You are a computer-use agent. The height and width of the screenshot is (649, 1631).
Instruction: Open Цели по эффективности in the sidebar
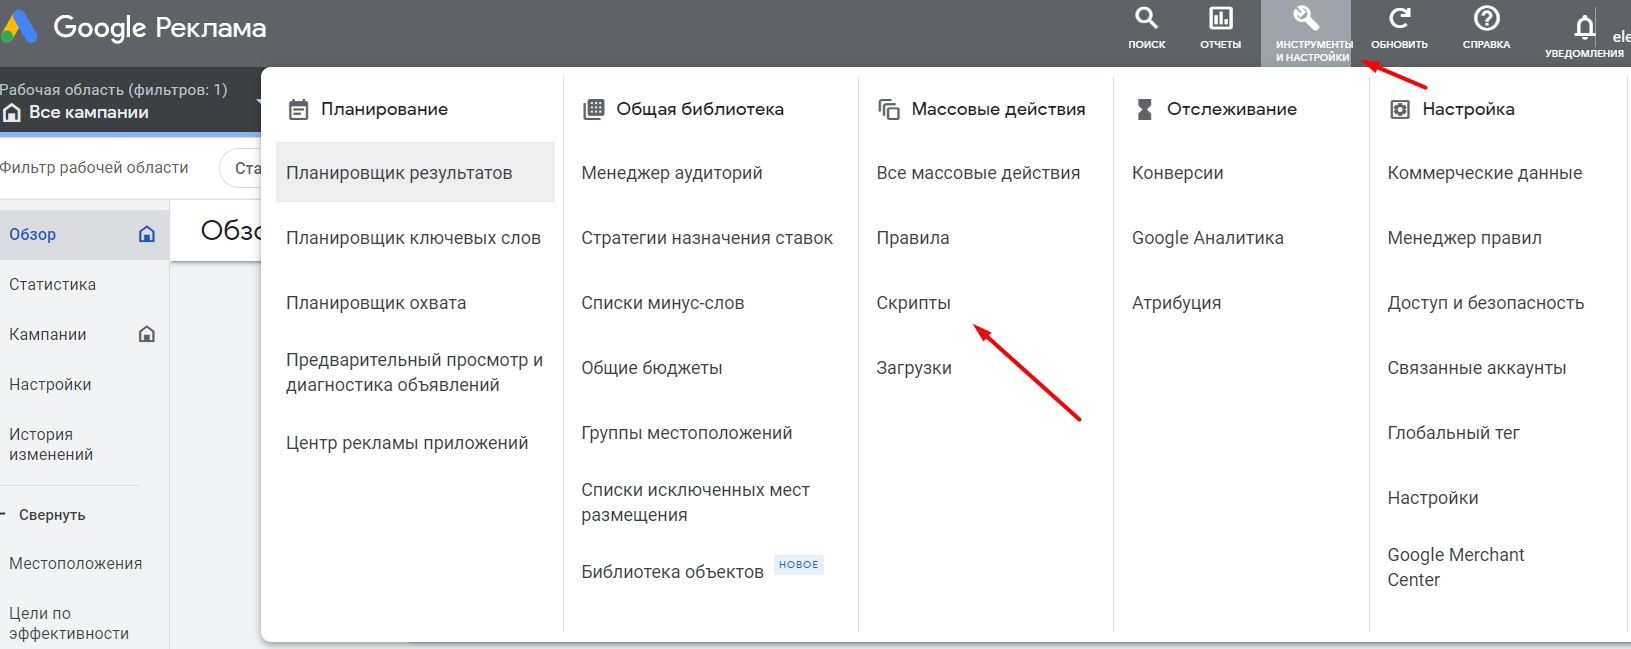pos(69,623)
